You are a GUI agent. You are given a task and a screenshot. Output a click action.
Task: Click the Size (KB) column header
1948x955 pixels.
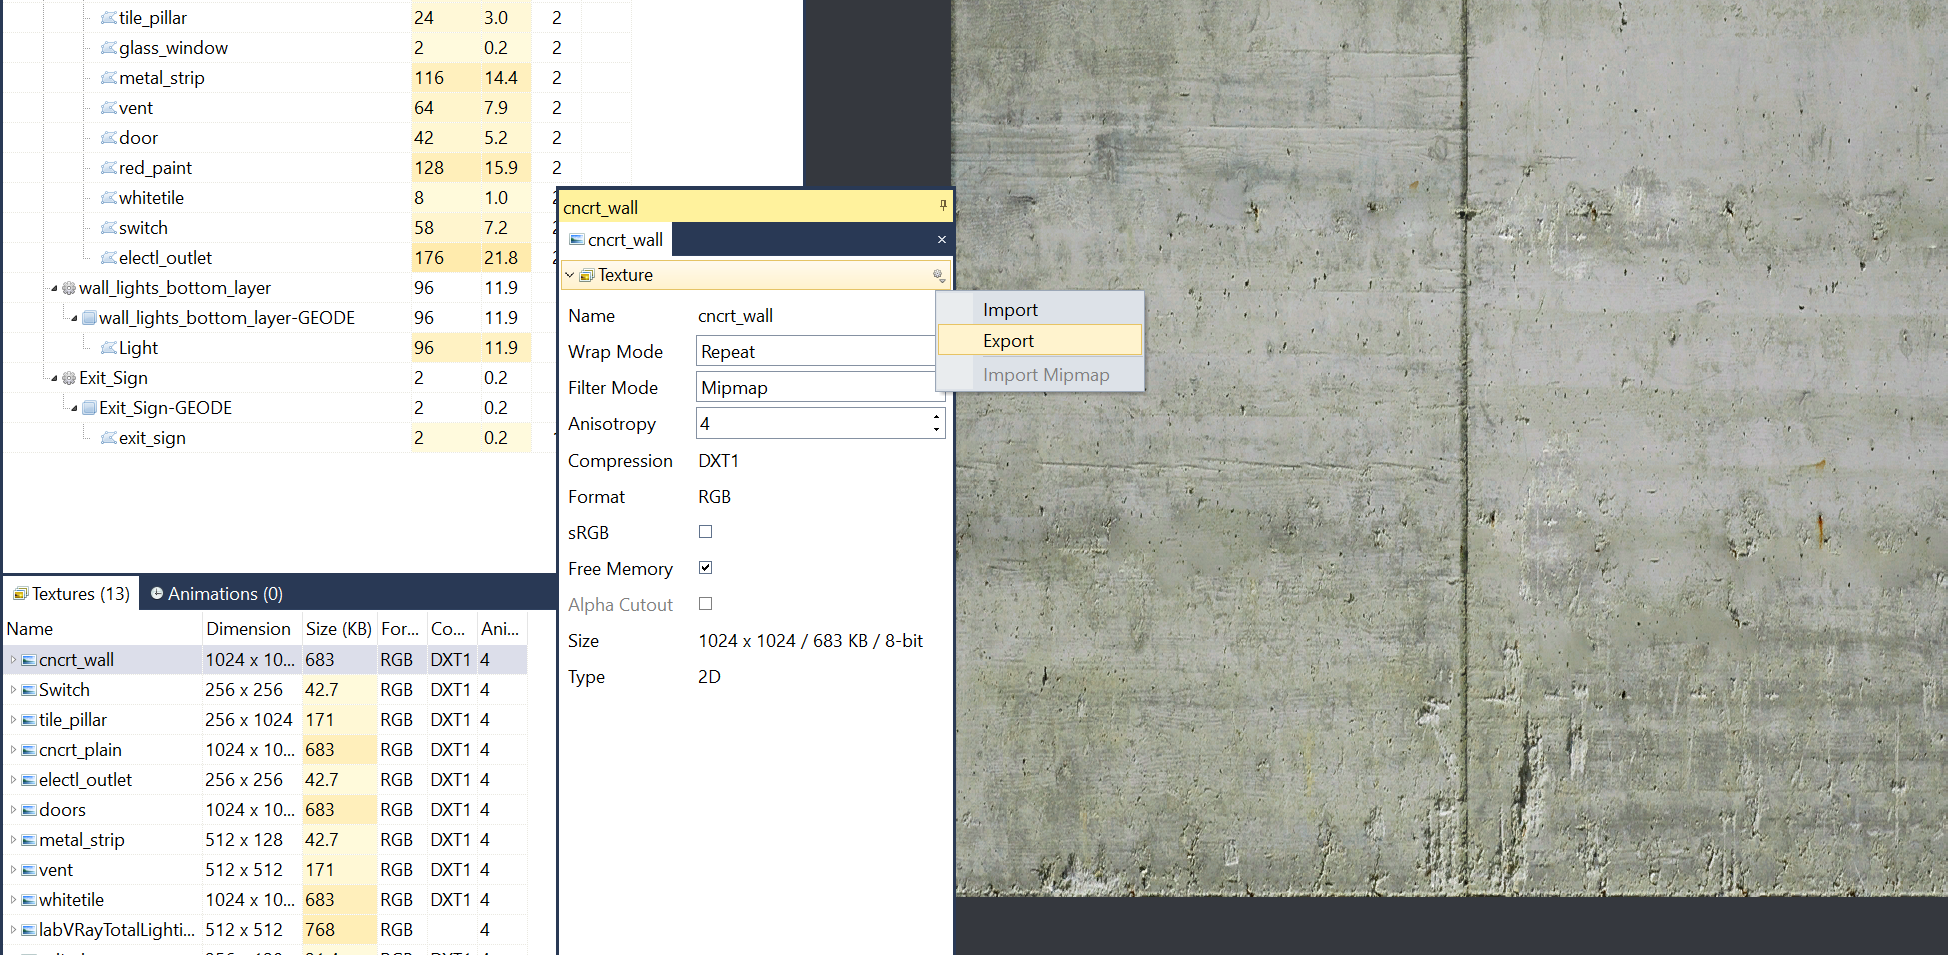(338, 629)
